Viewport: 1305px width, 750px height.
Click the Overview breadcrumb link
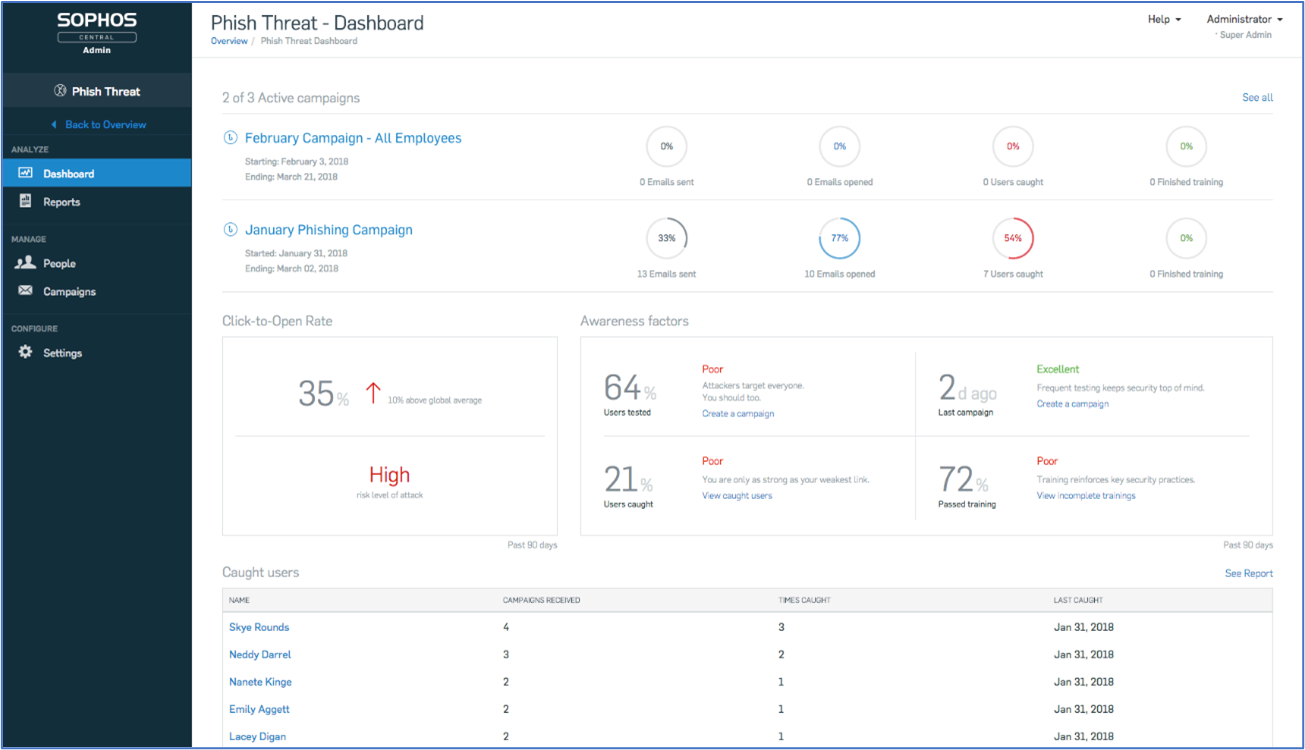[229, 41]
